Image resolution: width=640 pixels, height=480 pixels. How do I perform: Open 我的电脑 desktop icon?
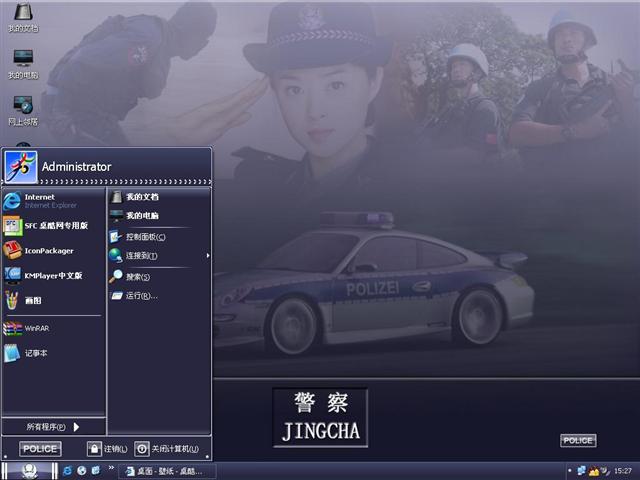click(23, 64)
